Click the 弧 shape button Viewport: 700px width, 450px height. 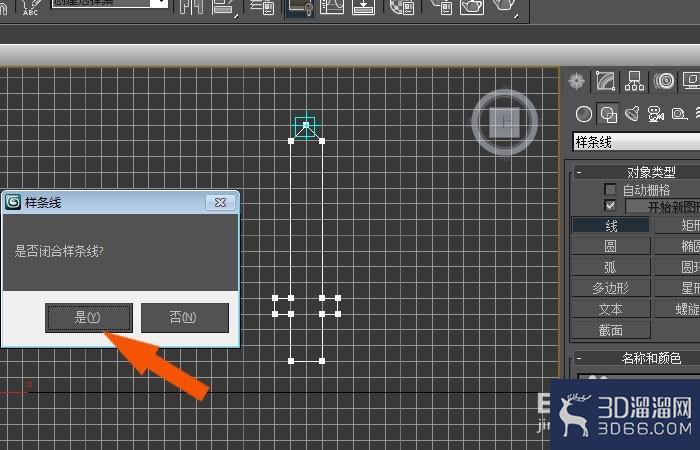tap(611, 267)
